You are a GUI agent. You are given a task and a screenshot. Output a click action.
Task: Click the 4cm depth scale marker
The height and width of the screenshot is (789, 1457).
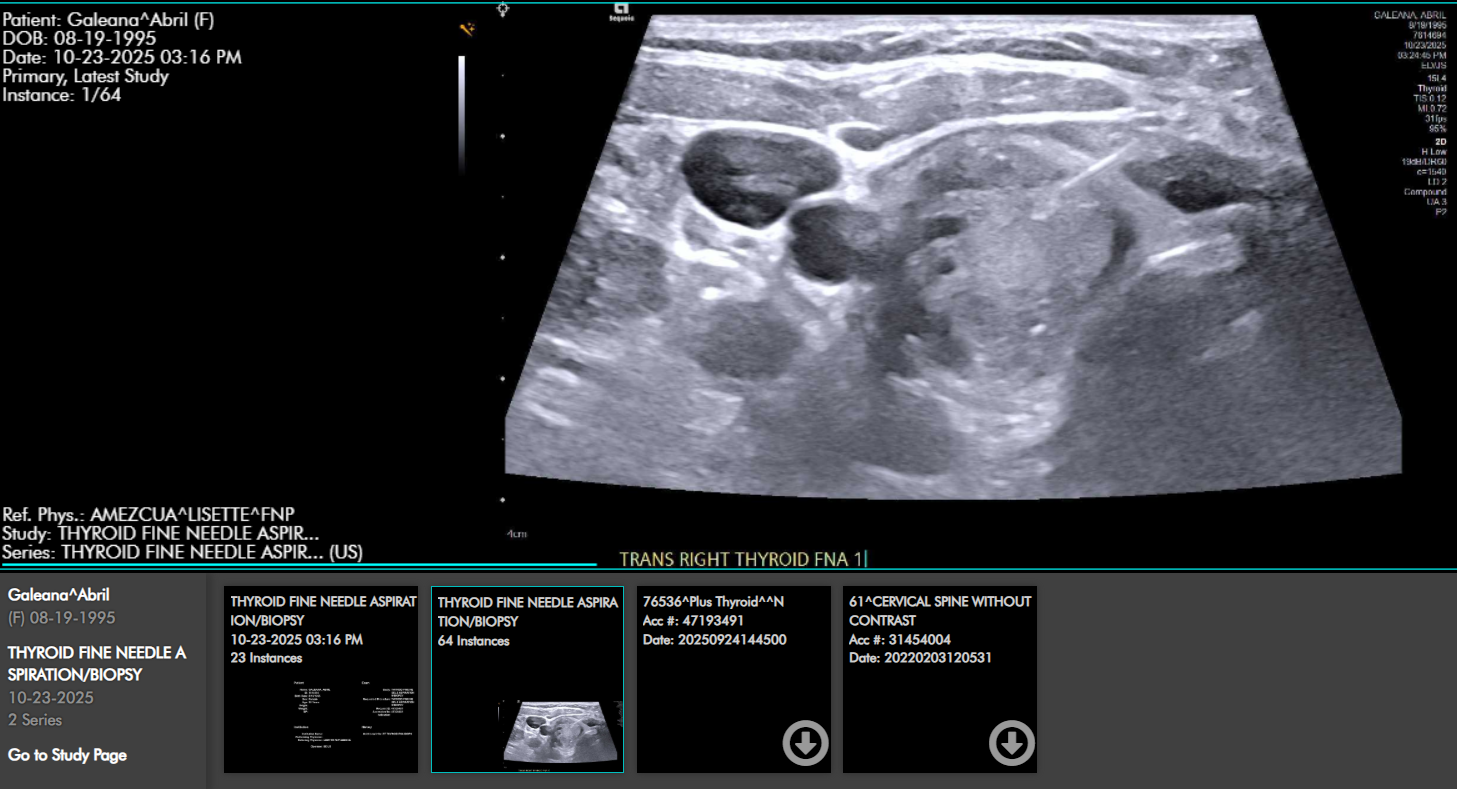pos(516,534)
